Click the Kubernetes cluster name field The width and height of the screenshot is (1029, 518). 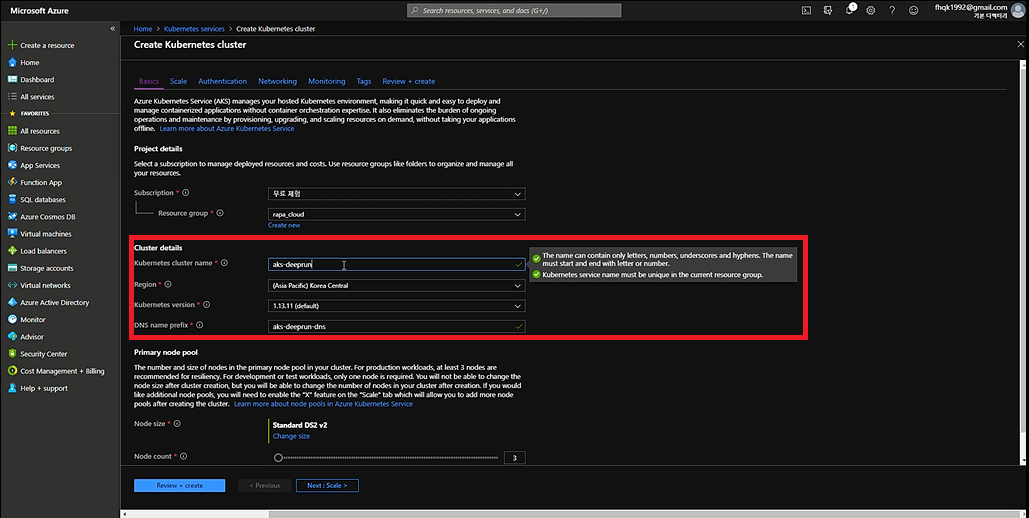pyautogui.click(x=396, y=265)
